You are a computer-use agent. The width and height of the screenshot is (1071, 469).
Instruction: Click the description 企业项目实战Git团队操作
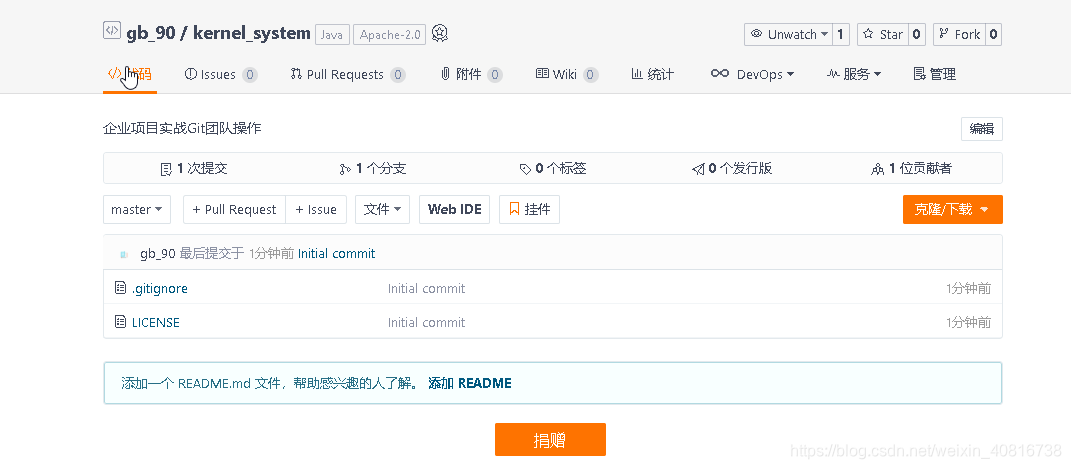182,128
